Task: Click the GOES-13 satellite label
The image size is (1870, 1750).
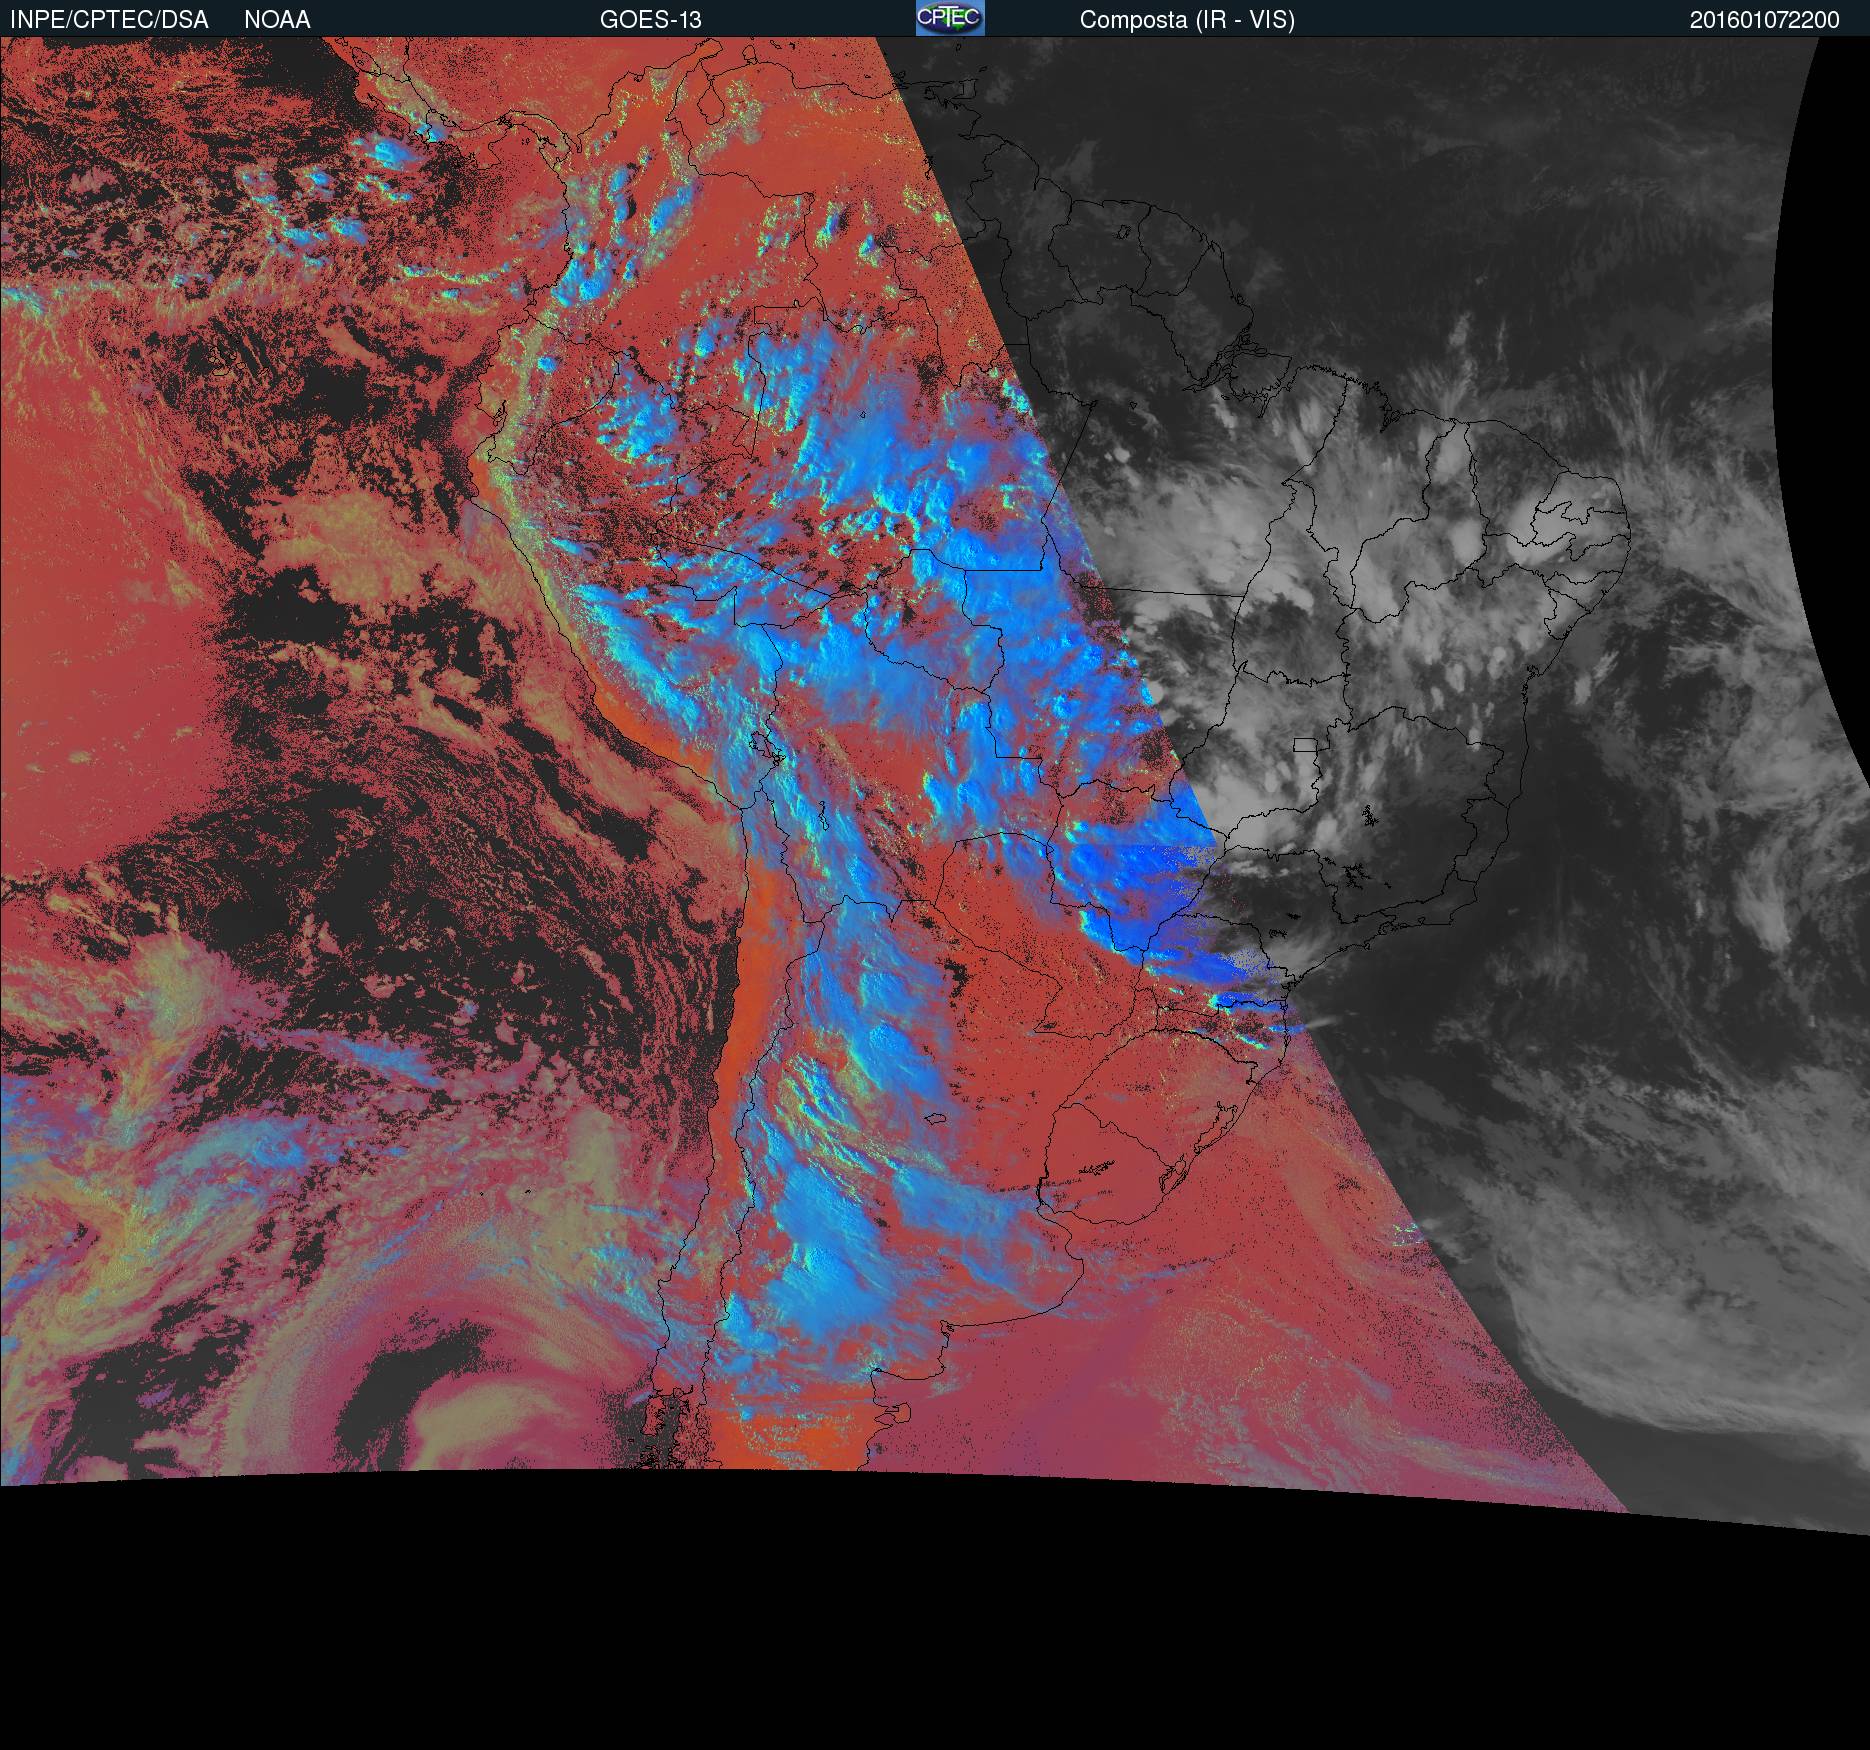Action: (x=651, y=20)
